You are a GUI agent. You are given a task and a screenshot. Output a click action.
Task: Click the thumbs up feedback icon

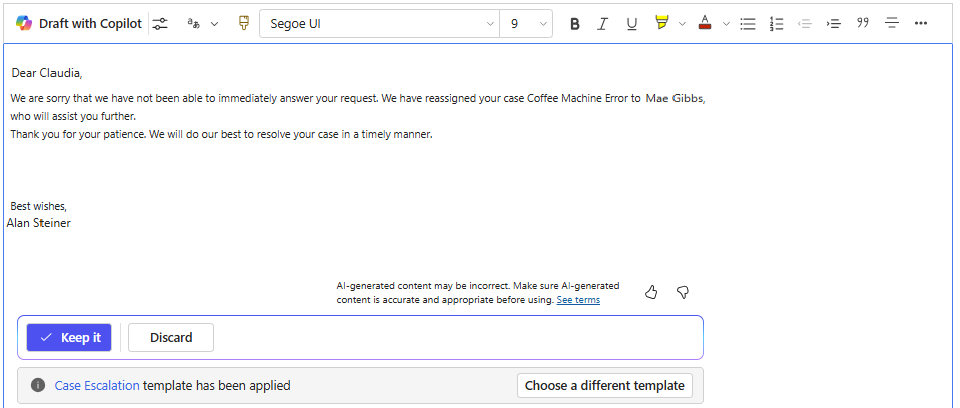[x=651, y=292]
